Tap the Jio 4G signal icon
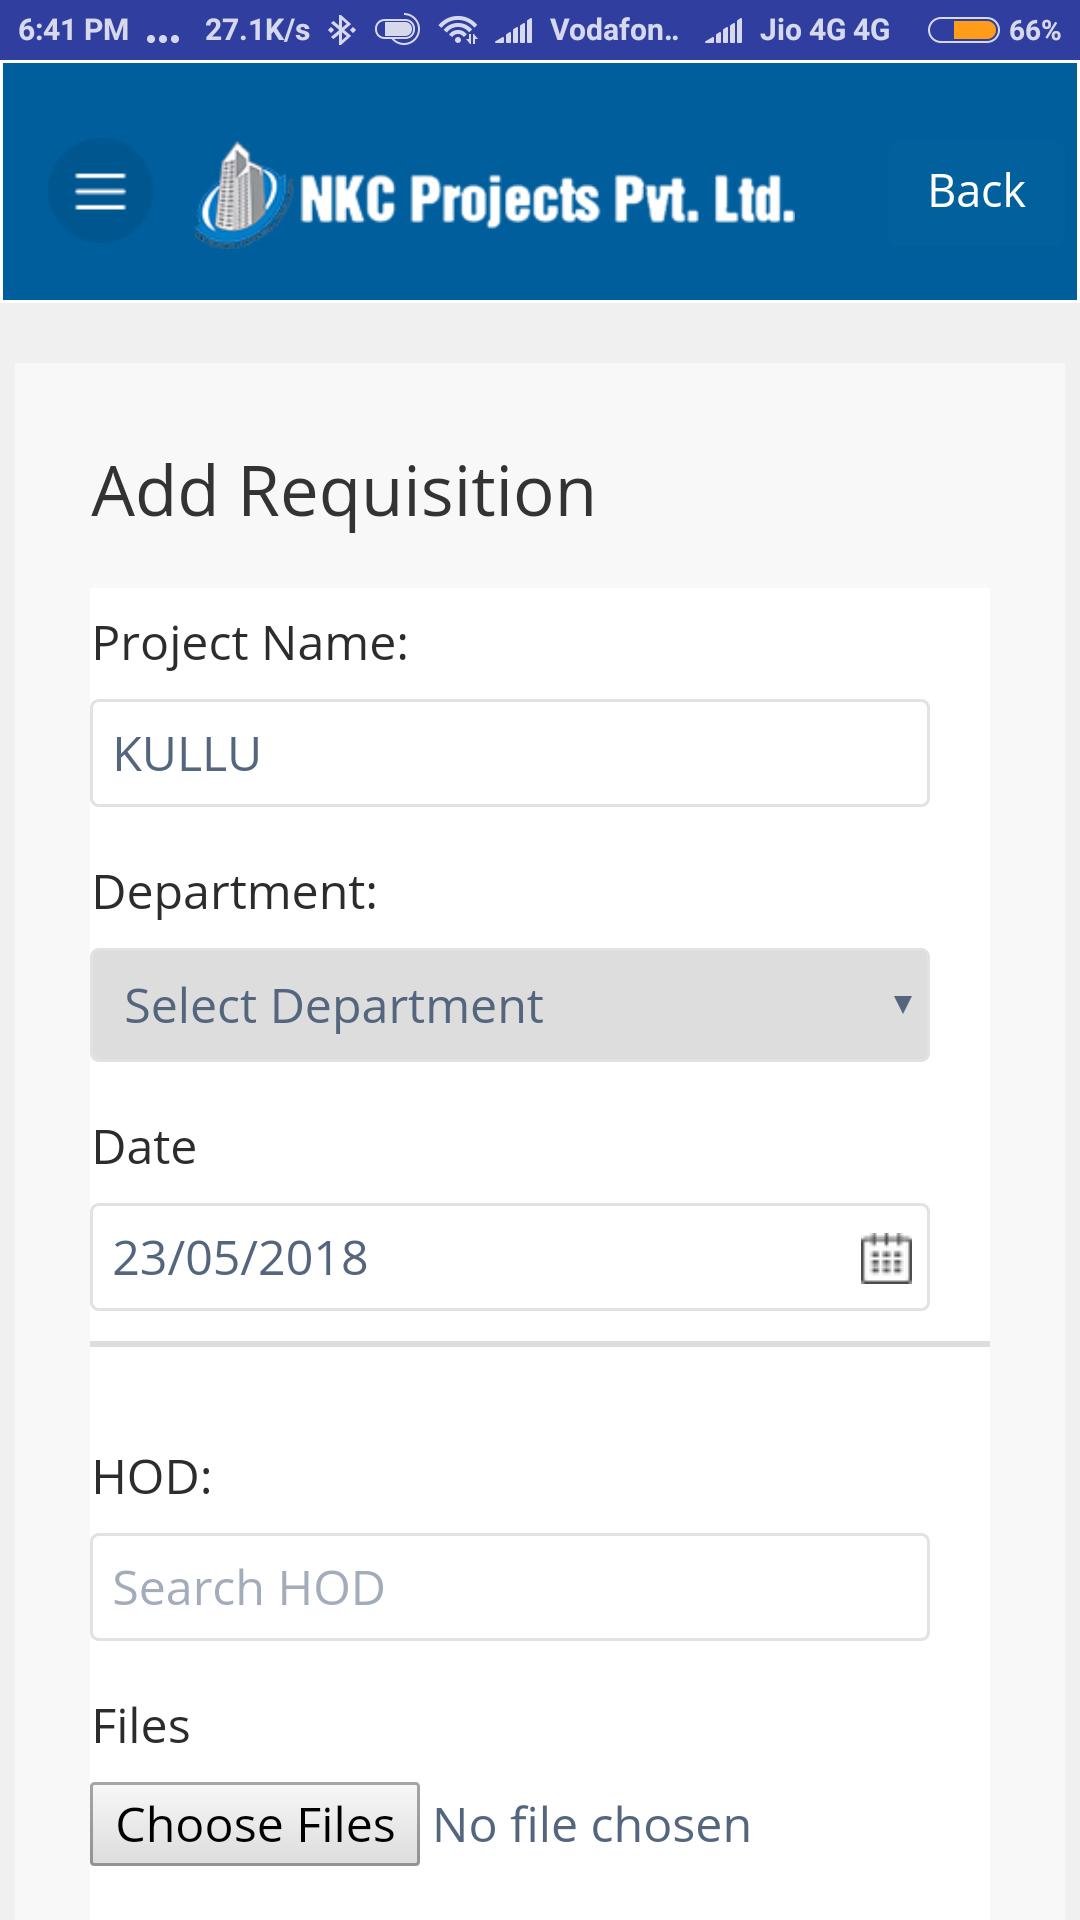Viewport: 1080px width, 1920px height. pyautogui.click(x=723, y=32)
